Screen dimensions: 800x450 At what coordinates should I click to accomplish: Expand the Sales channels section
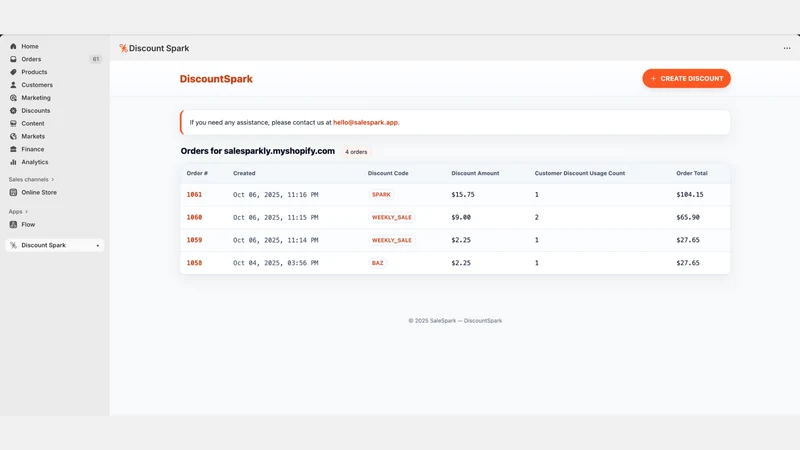[31, 180]
